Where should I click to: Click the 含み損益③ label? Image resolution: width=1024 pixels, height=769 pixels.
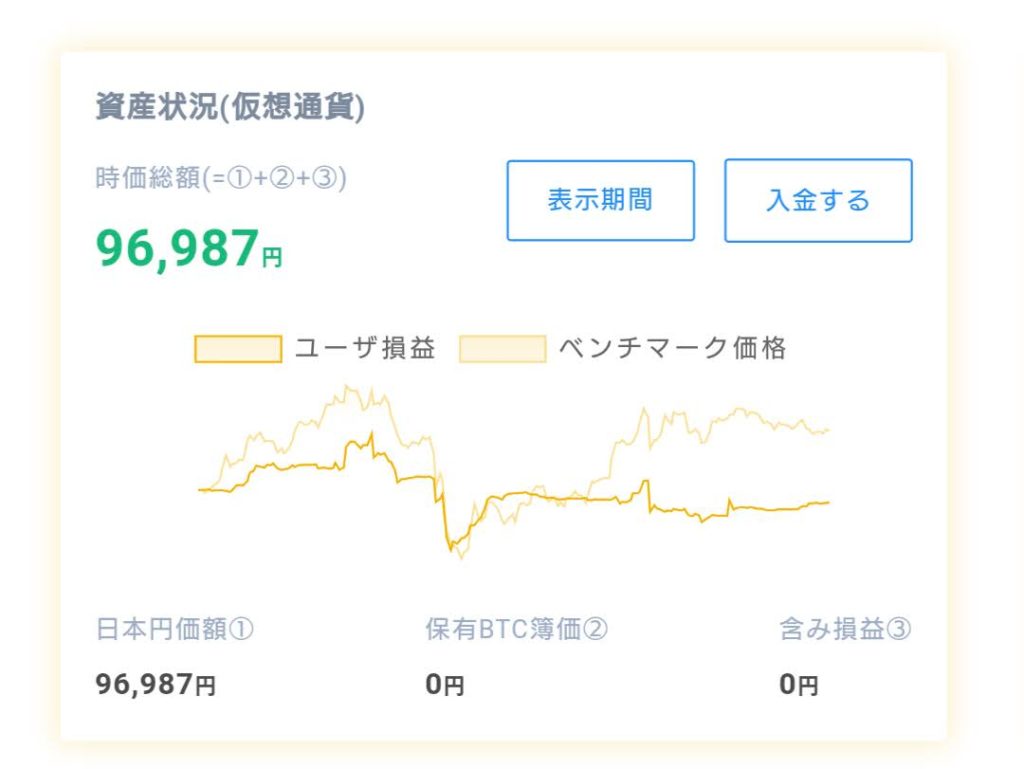(x=845, y=629)
